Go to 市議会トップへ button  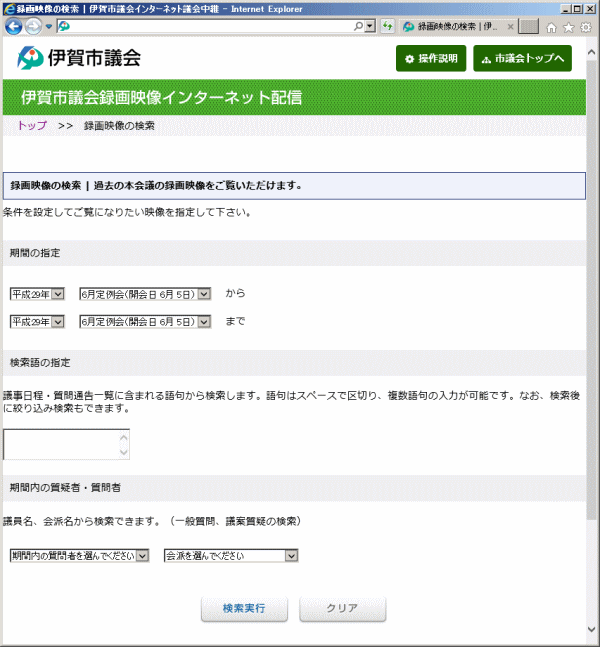coord(522,58)
